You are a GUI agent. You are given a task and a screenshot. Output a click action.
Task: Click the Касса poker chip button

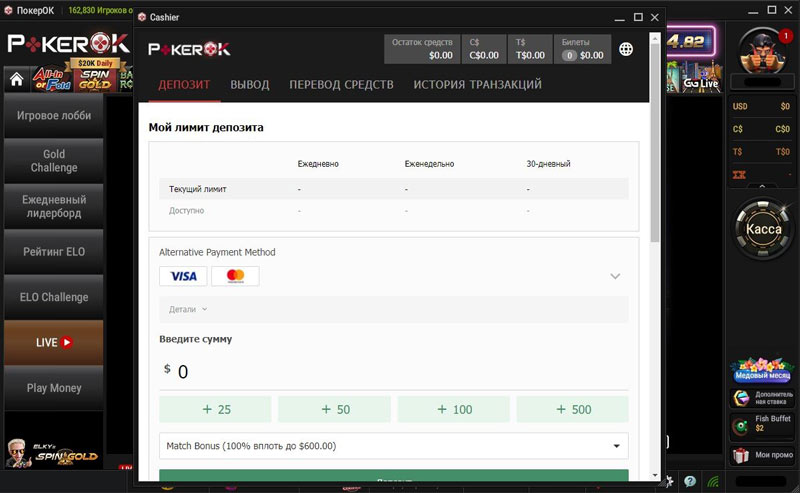(x=763, y=229)
